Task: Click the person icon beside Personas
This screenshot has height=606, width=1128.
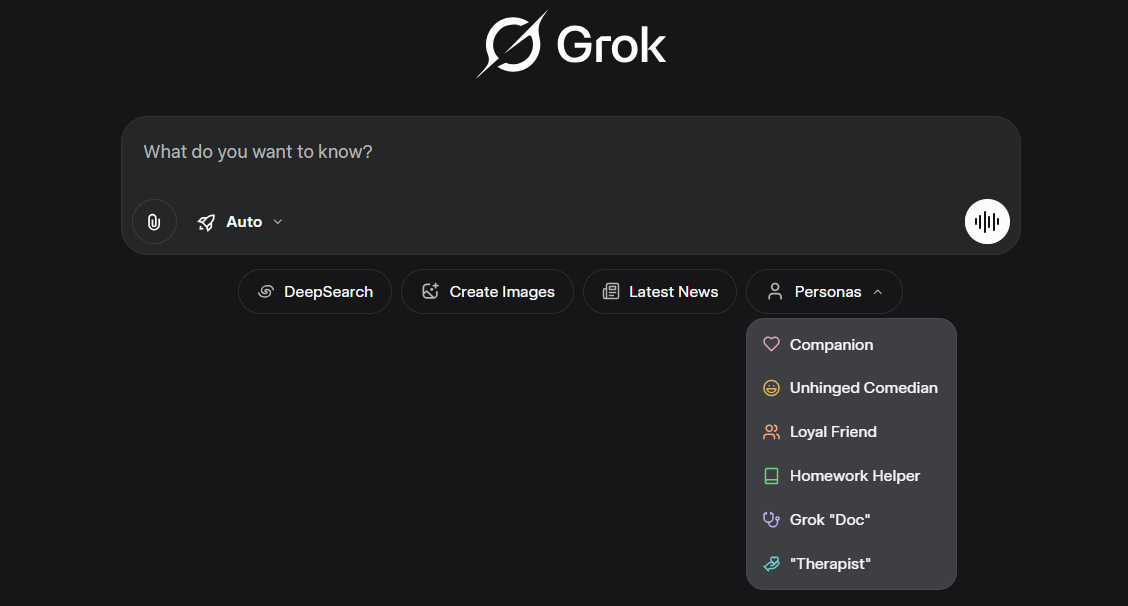Action: click(773, 291)
